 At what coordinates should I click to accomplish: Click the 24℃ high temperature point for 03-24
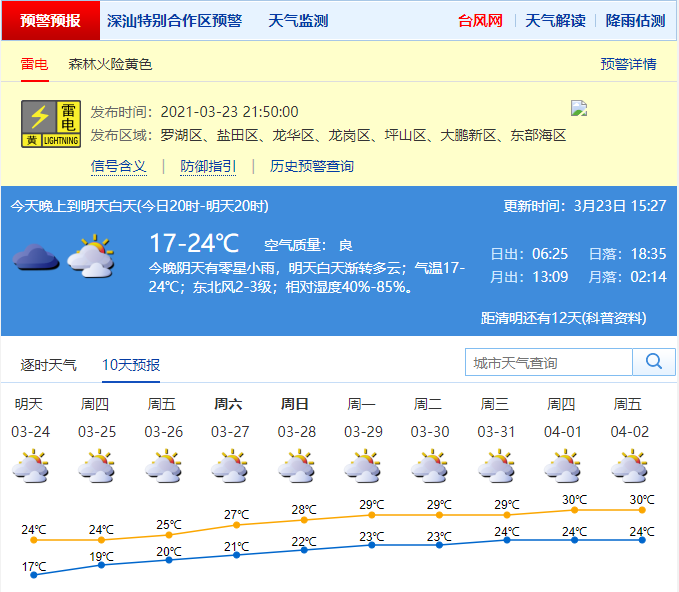click(x=34, y=540)
